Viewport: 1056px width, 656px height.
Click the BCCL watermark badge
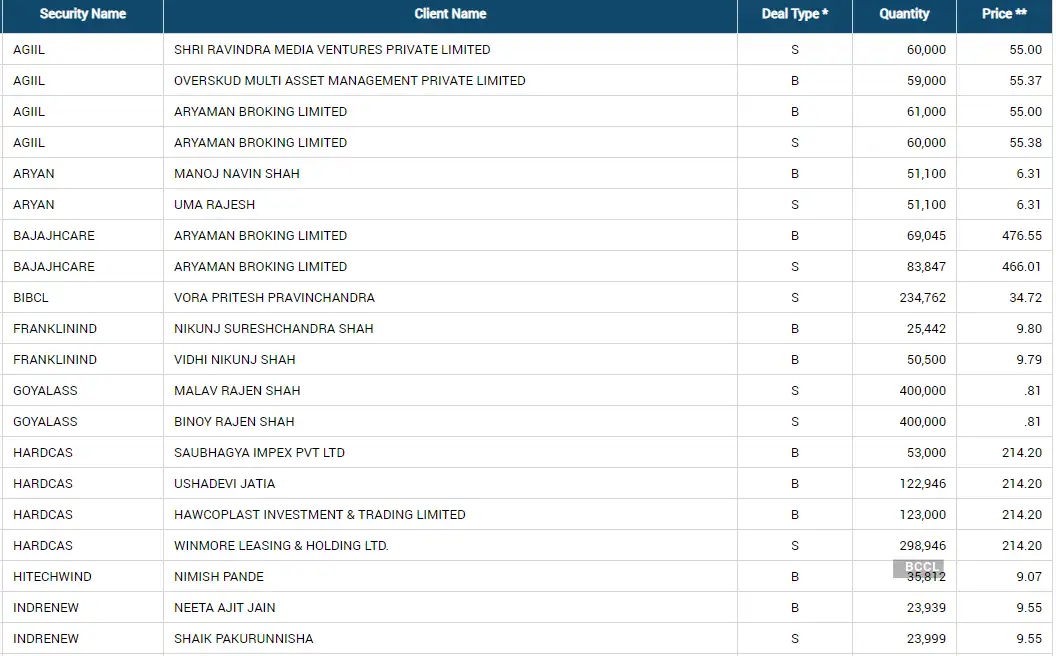[917, 567]
